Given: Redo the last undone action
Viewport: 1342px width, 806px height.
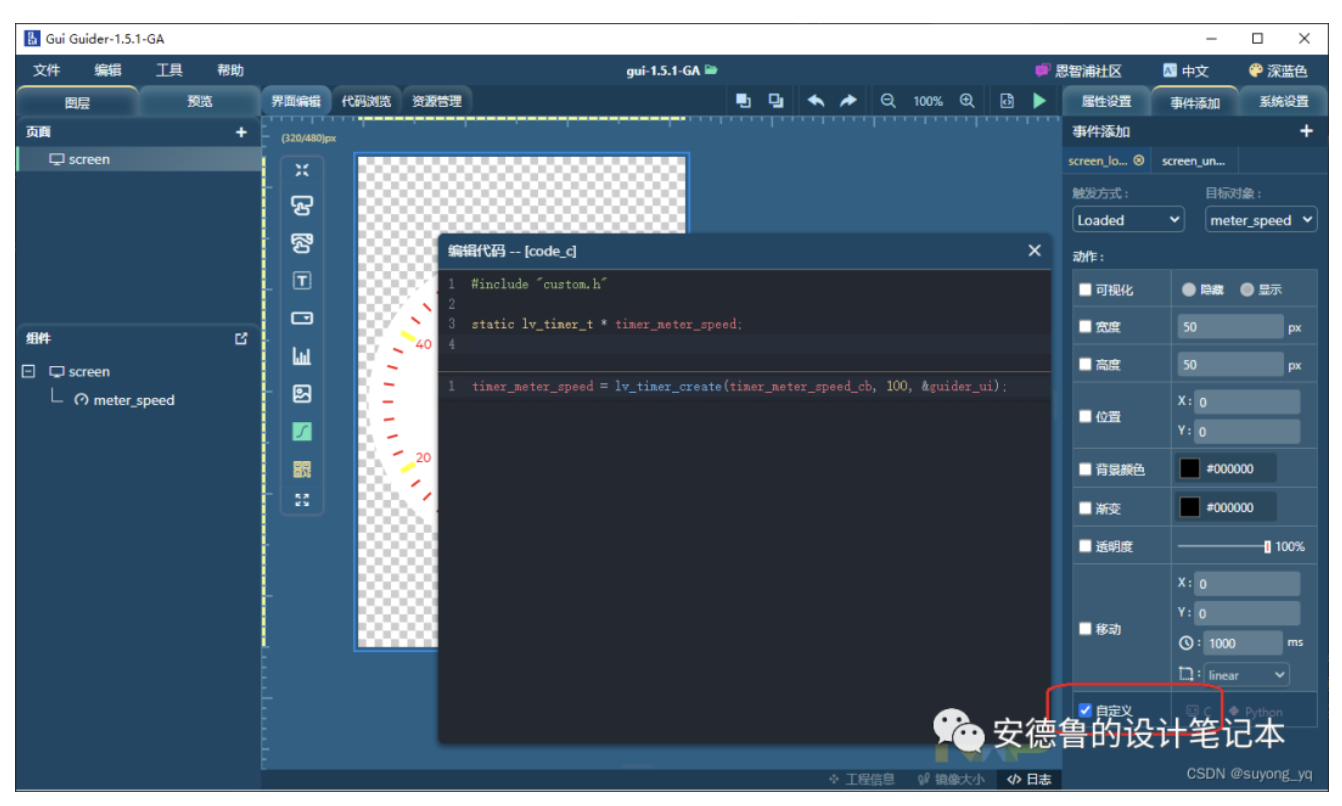Looking at the screenshot, I should [x=848, y=101].
